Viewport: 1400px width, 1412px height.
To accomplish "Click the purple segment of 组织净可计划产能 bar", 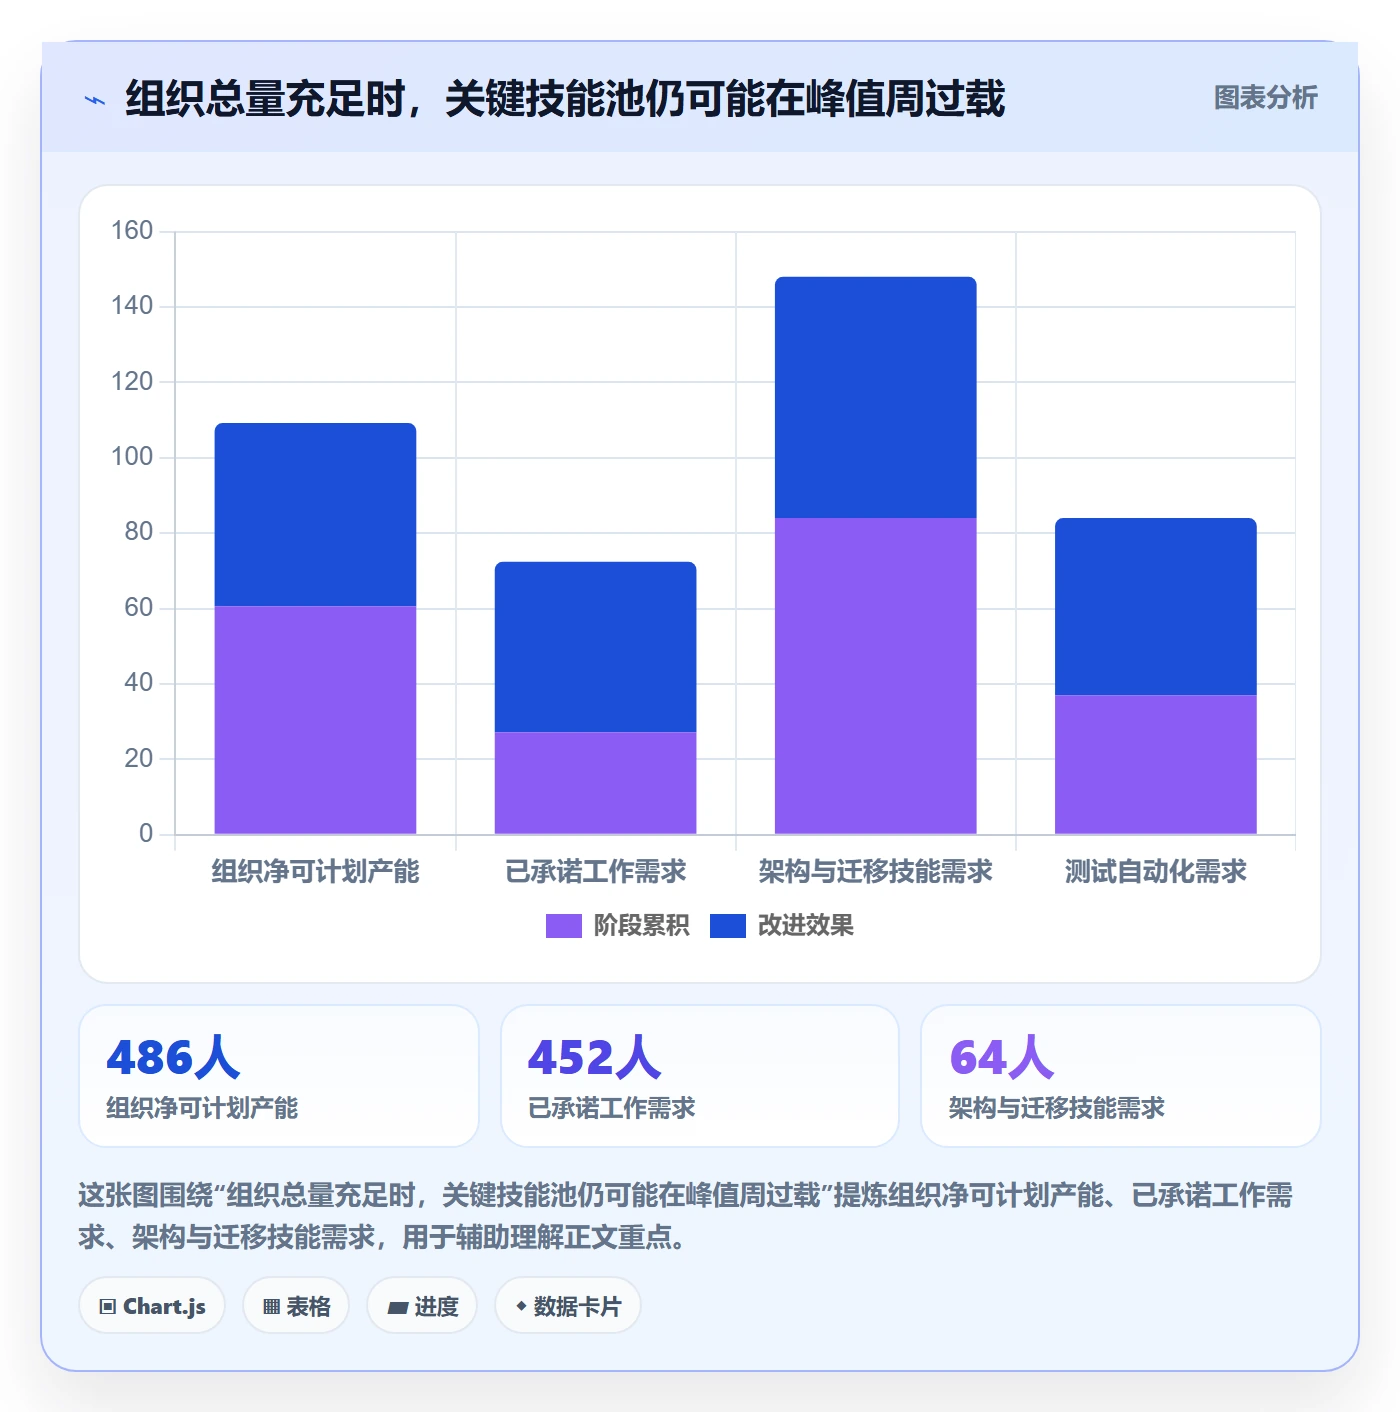I will pos(315,720).
